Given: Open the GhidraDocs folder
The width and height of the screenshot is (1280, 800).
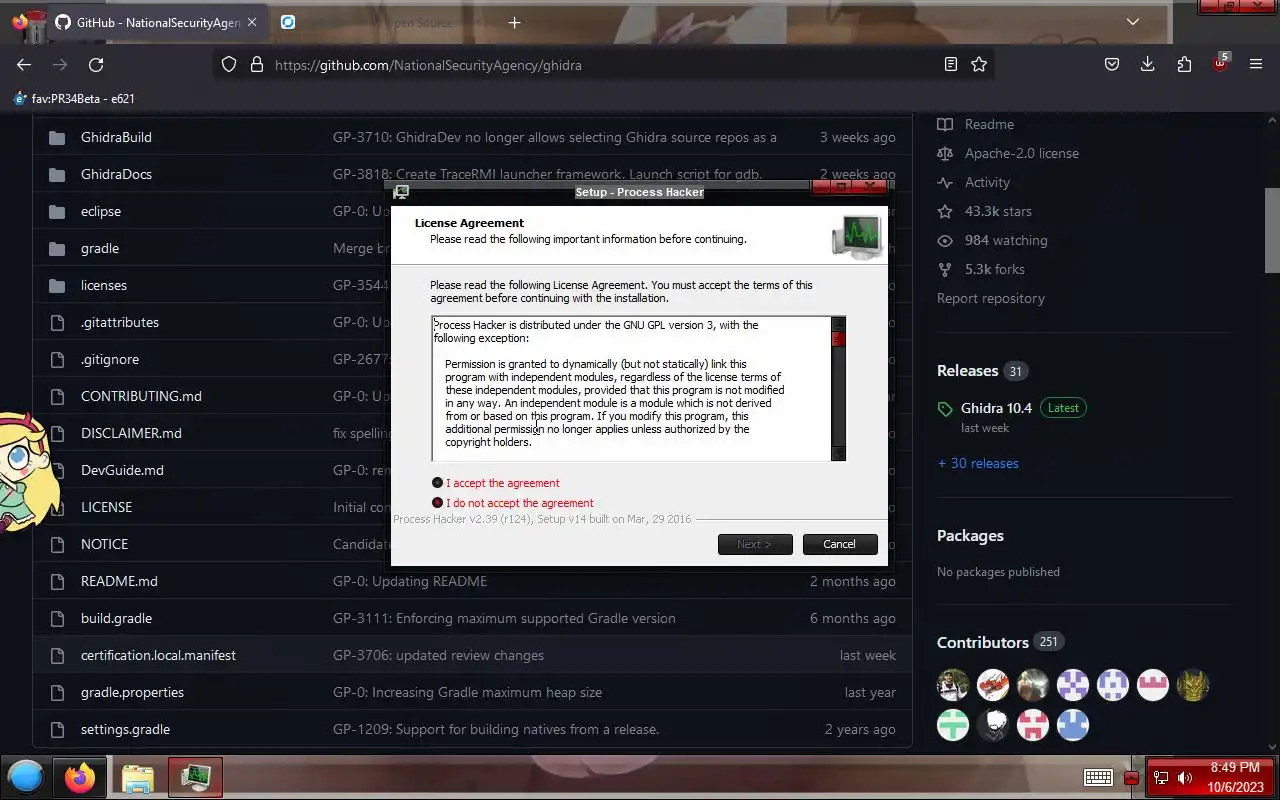Looking at the screenshot, I should coord(116,174).
